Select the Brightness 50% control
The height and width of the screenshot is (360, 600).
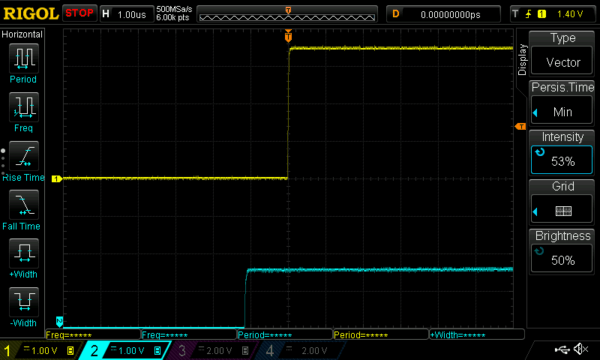[562, 251]
